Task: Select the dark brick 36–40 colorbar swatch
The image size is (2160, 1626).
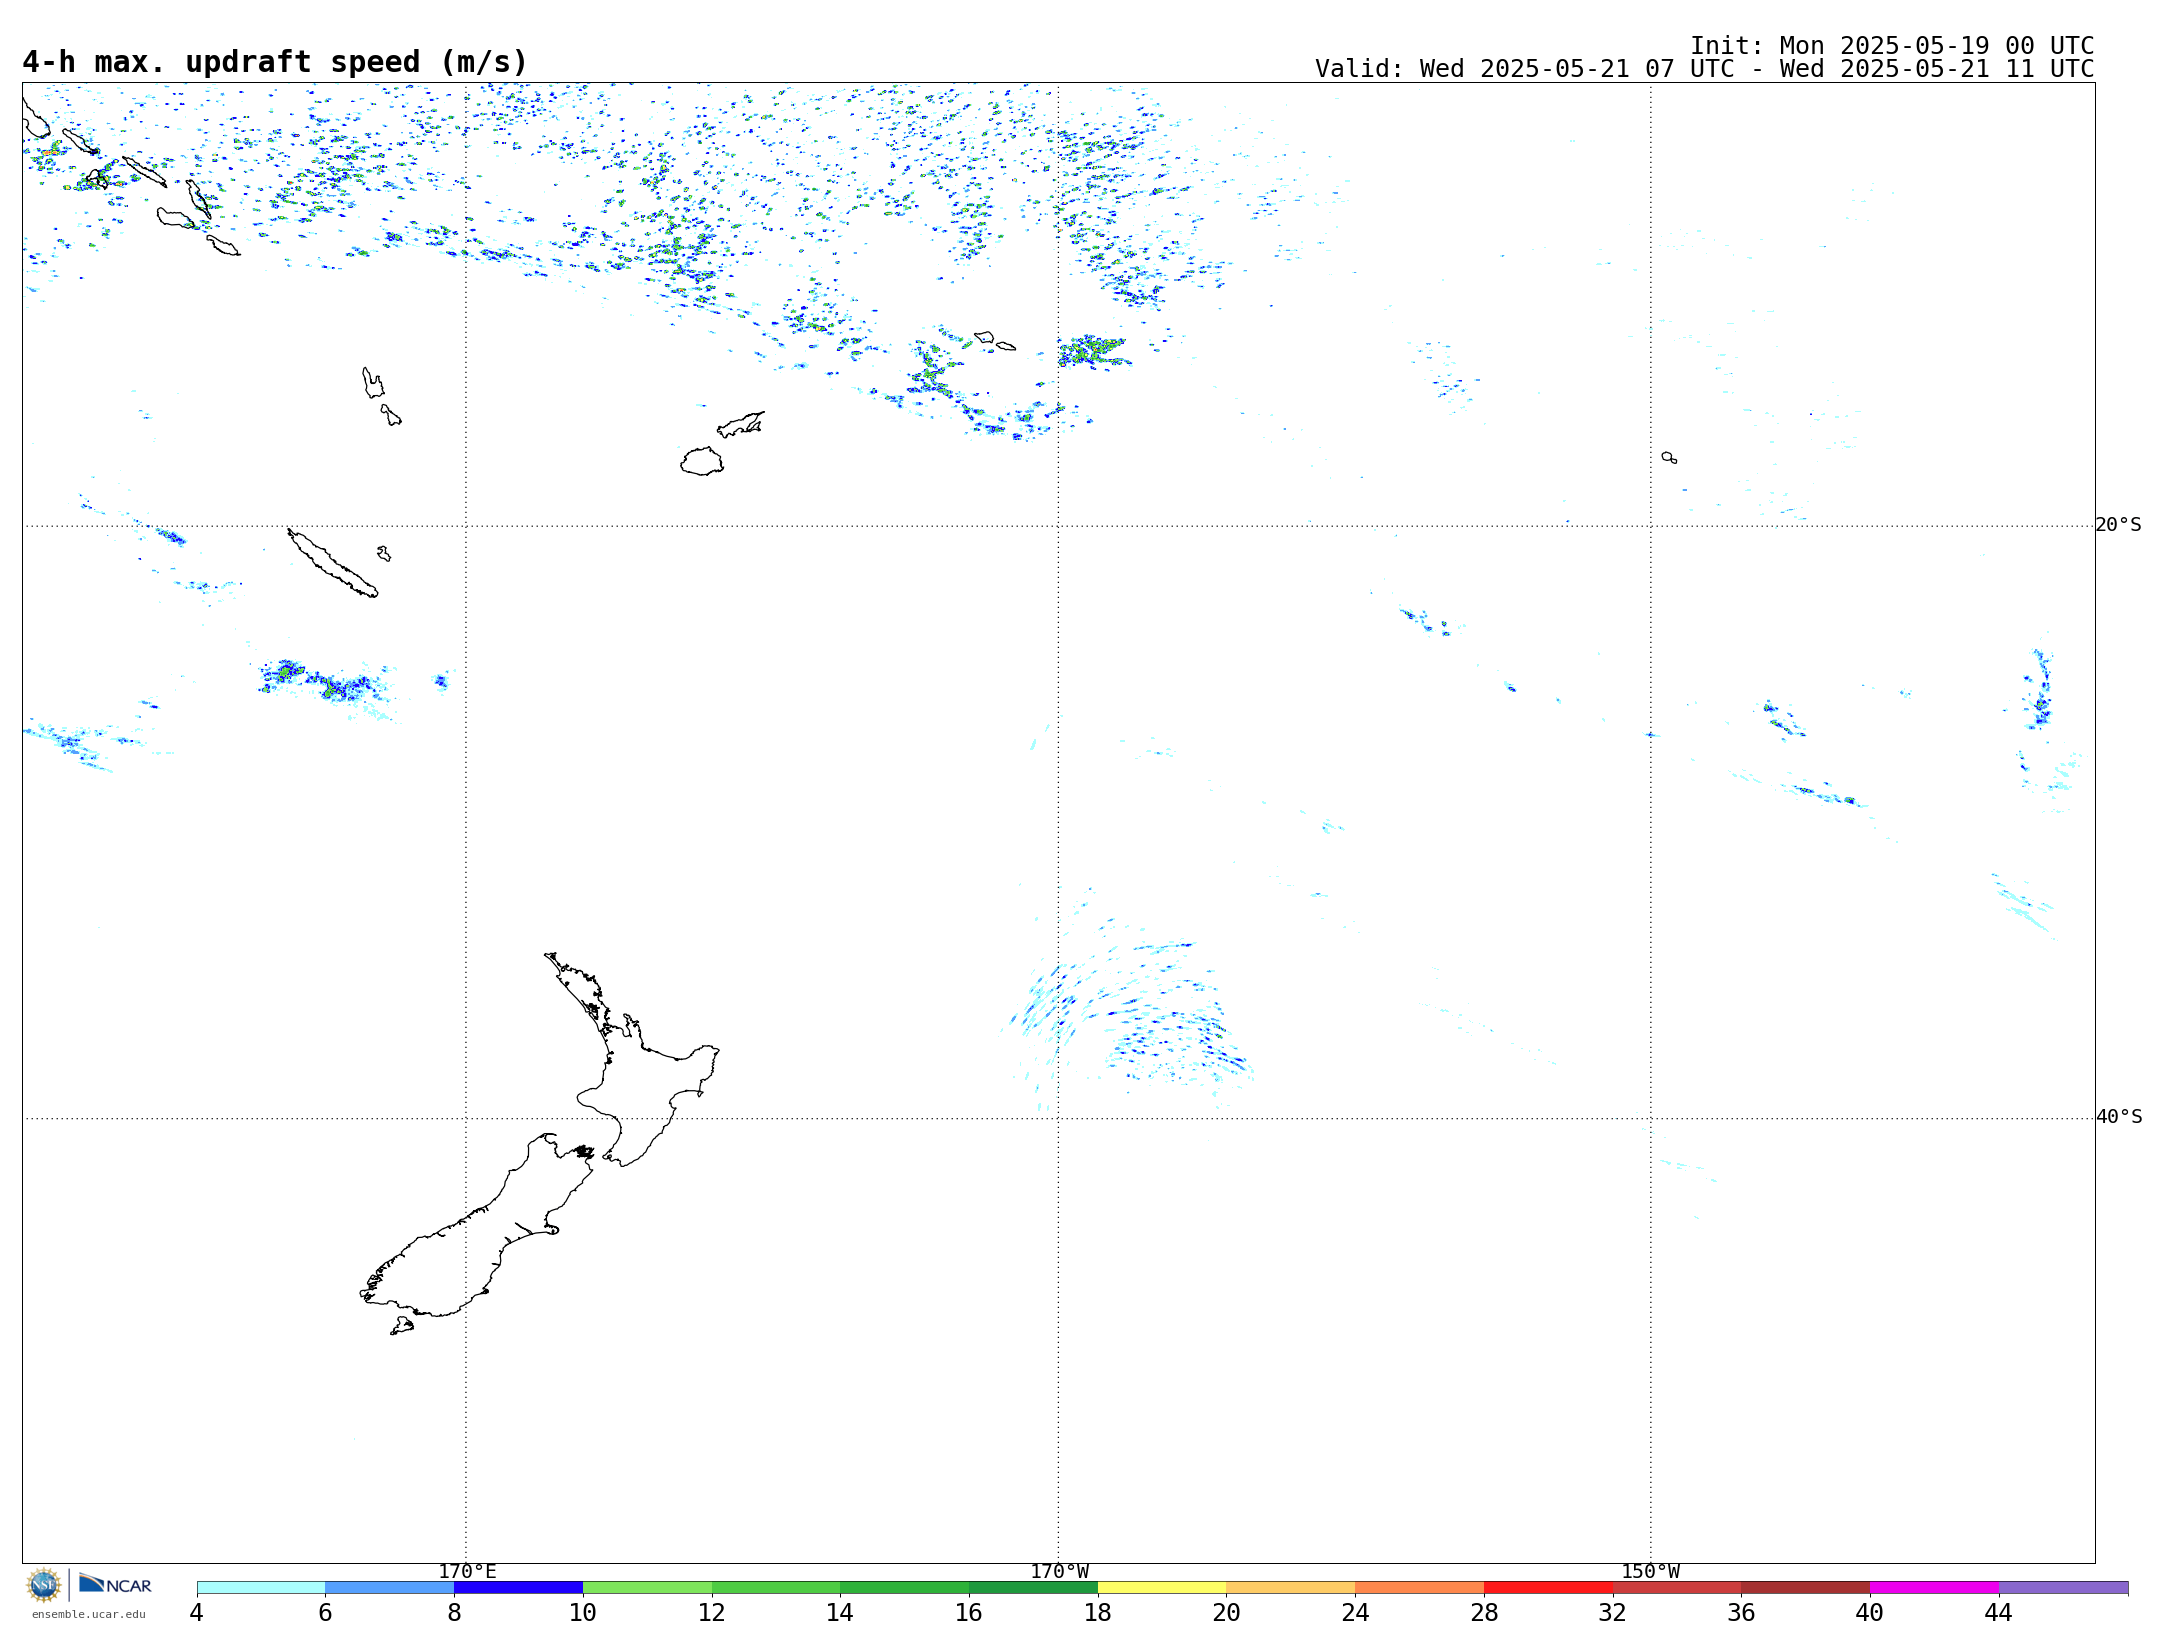Action: pos(1806,1588)
